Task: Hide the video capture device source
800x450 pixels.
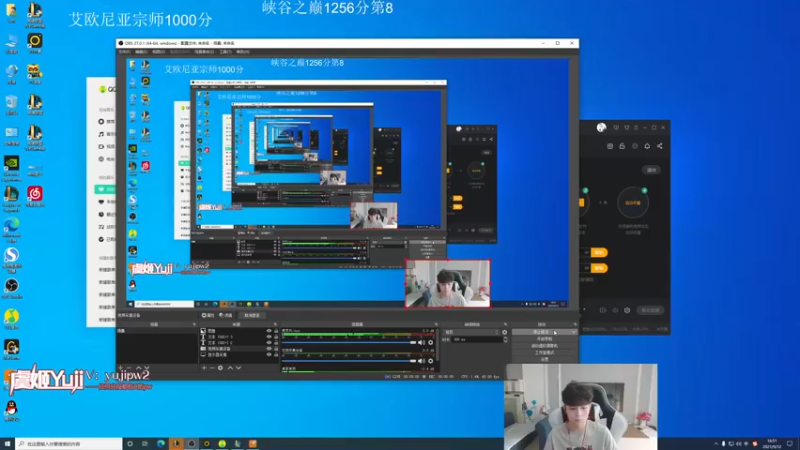Action: tap(269, 349)
